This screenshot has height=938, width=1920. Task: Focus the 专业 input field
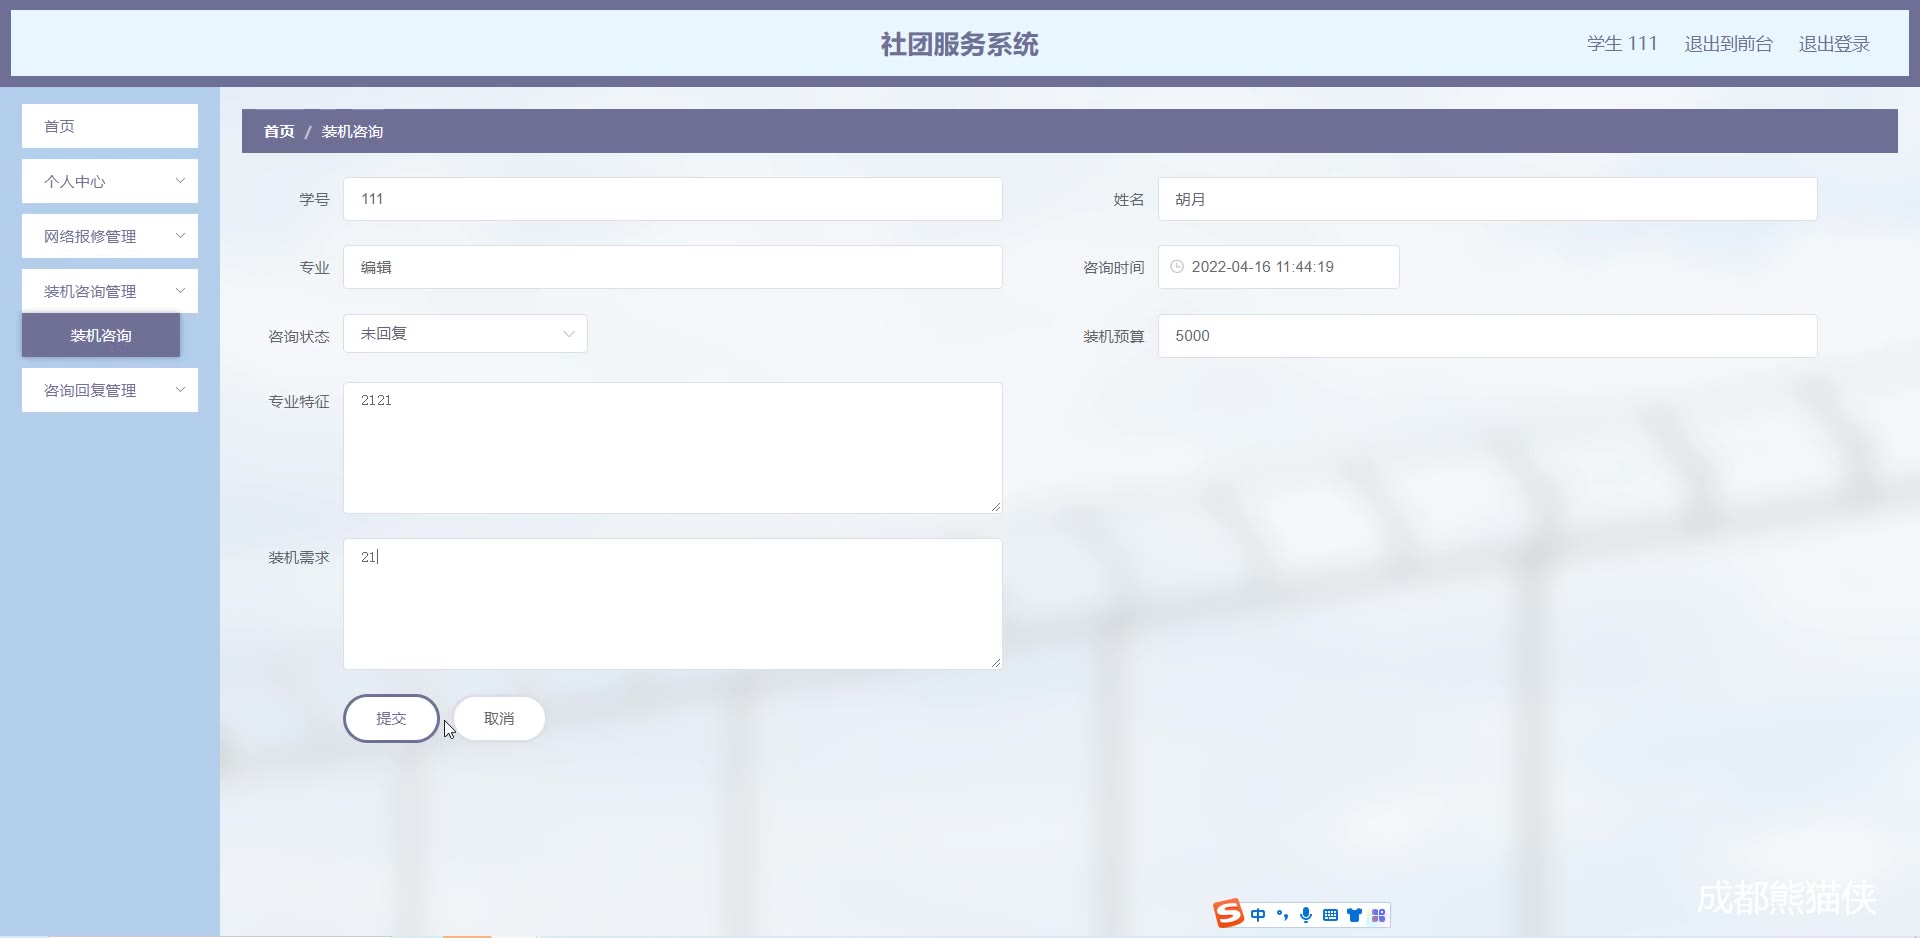(x=673, y=267)
